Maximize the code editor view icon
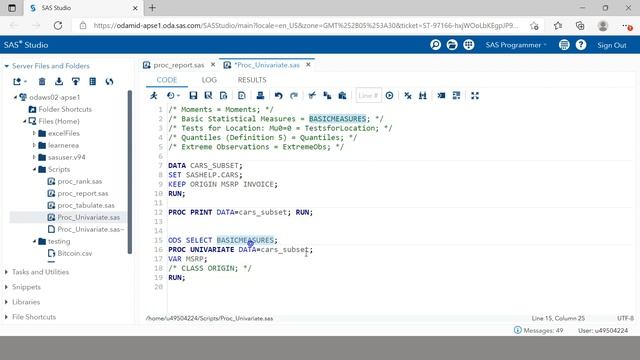640x360 pixels. pyautogui.click(x=475, y=96)
